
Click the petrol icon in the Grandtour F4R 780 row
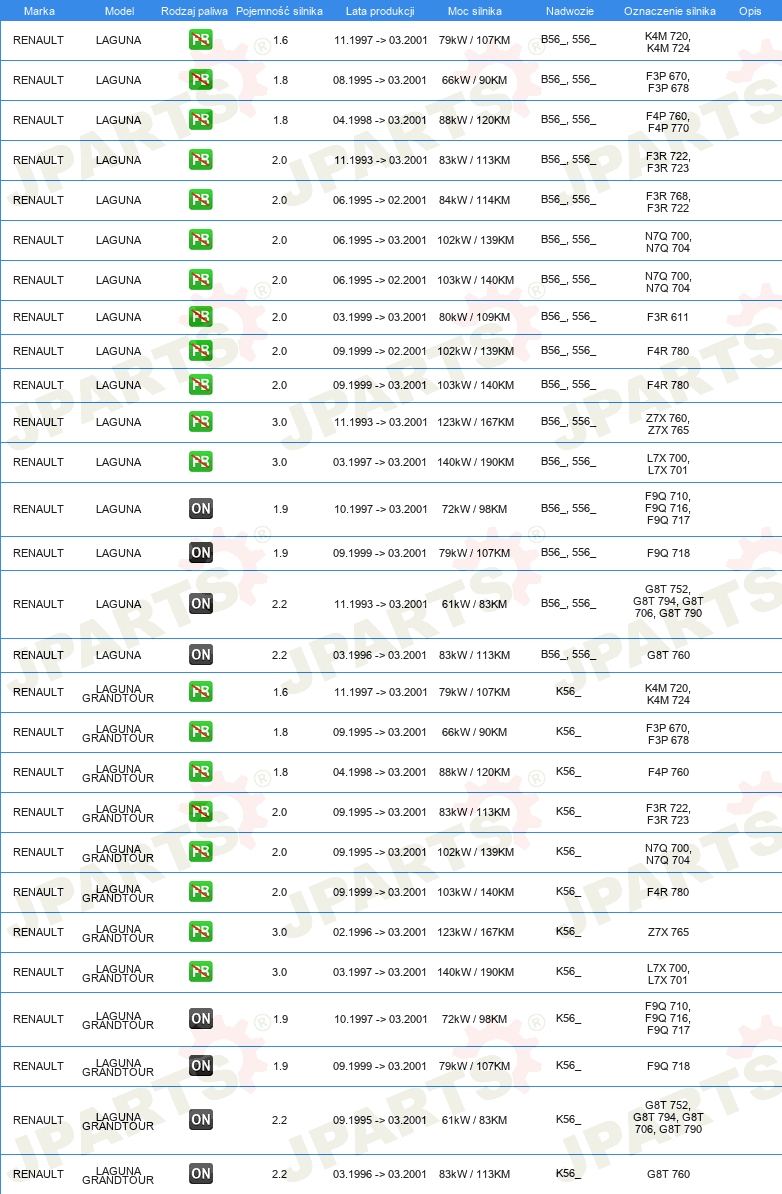click(x=201, y=892)
